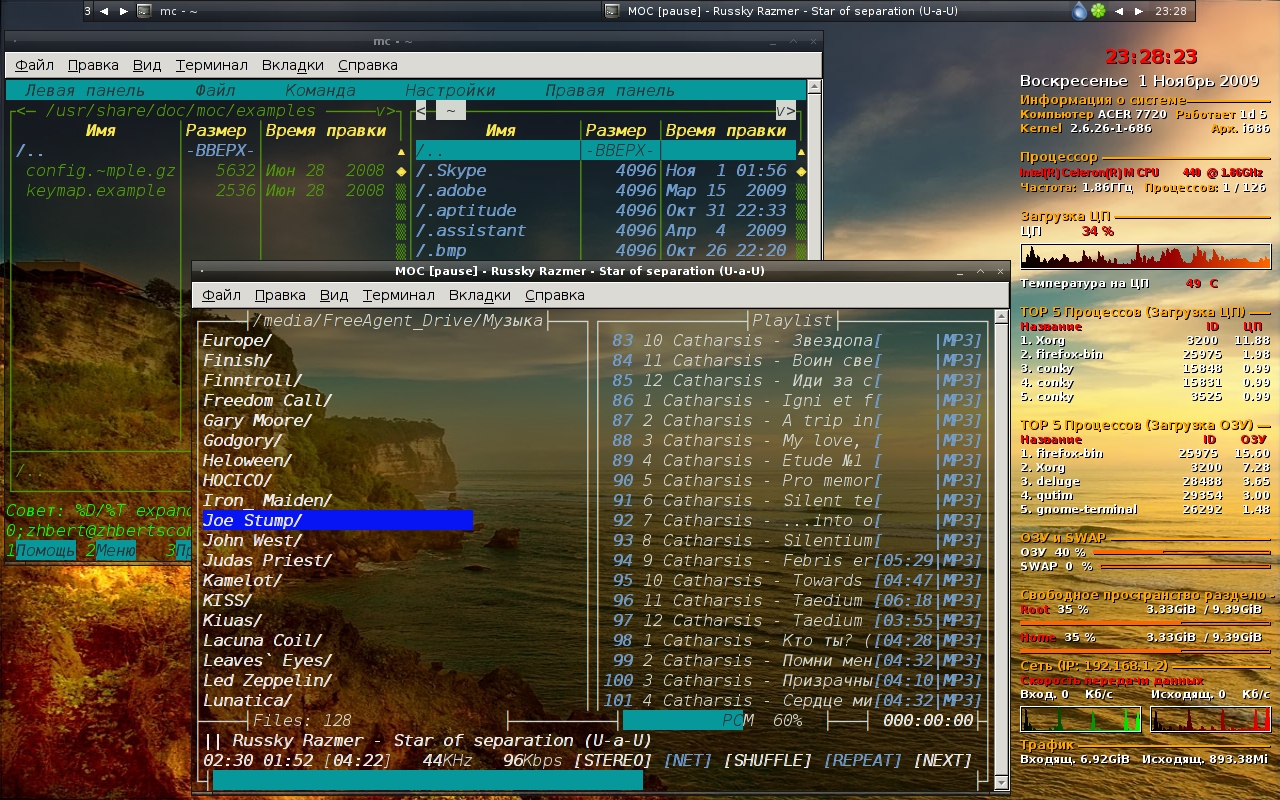The height and width of the screenshot is (800, 1280).
Task: Enable SHUFFLE mode in MOC
Action: coord(768,761)
